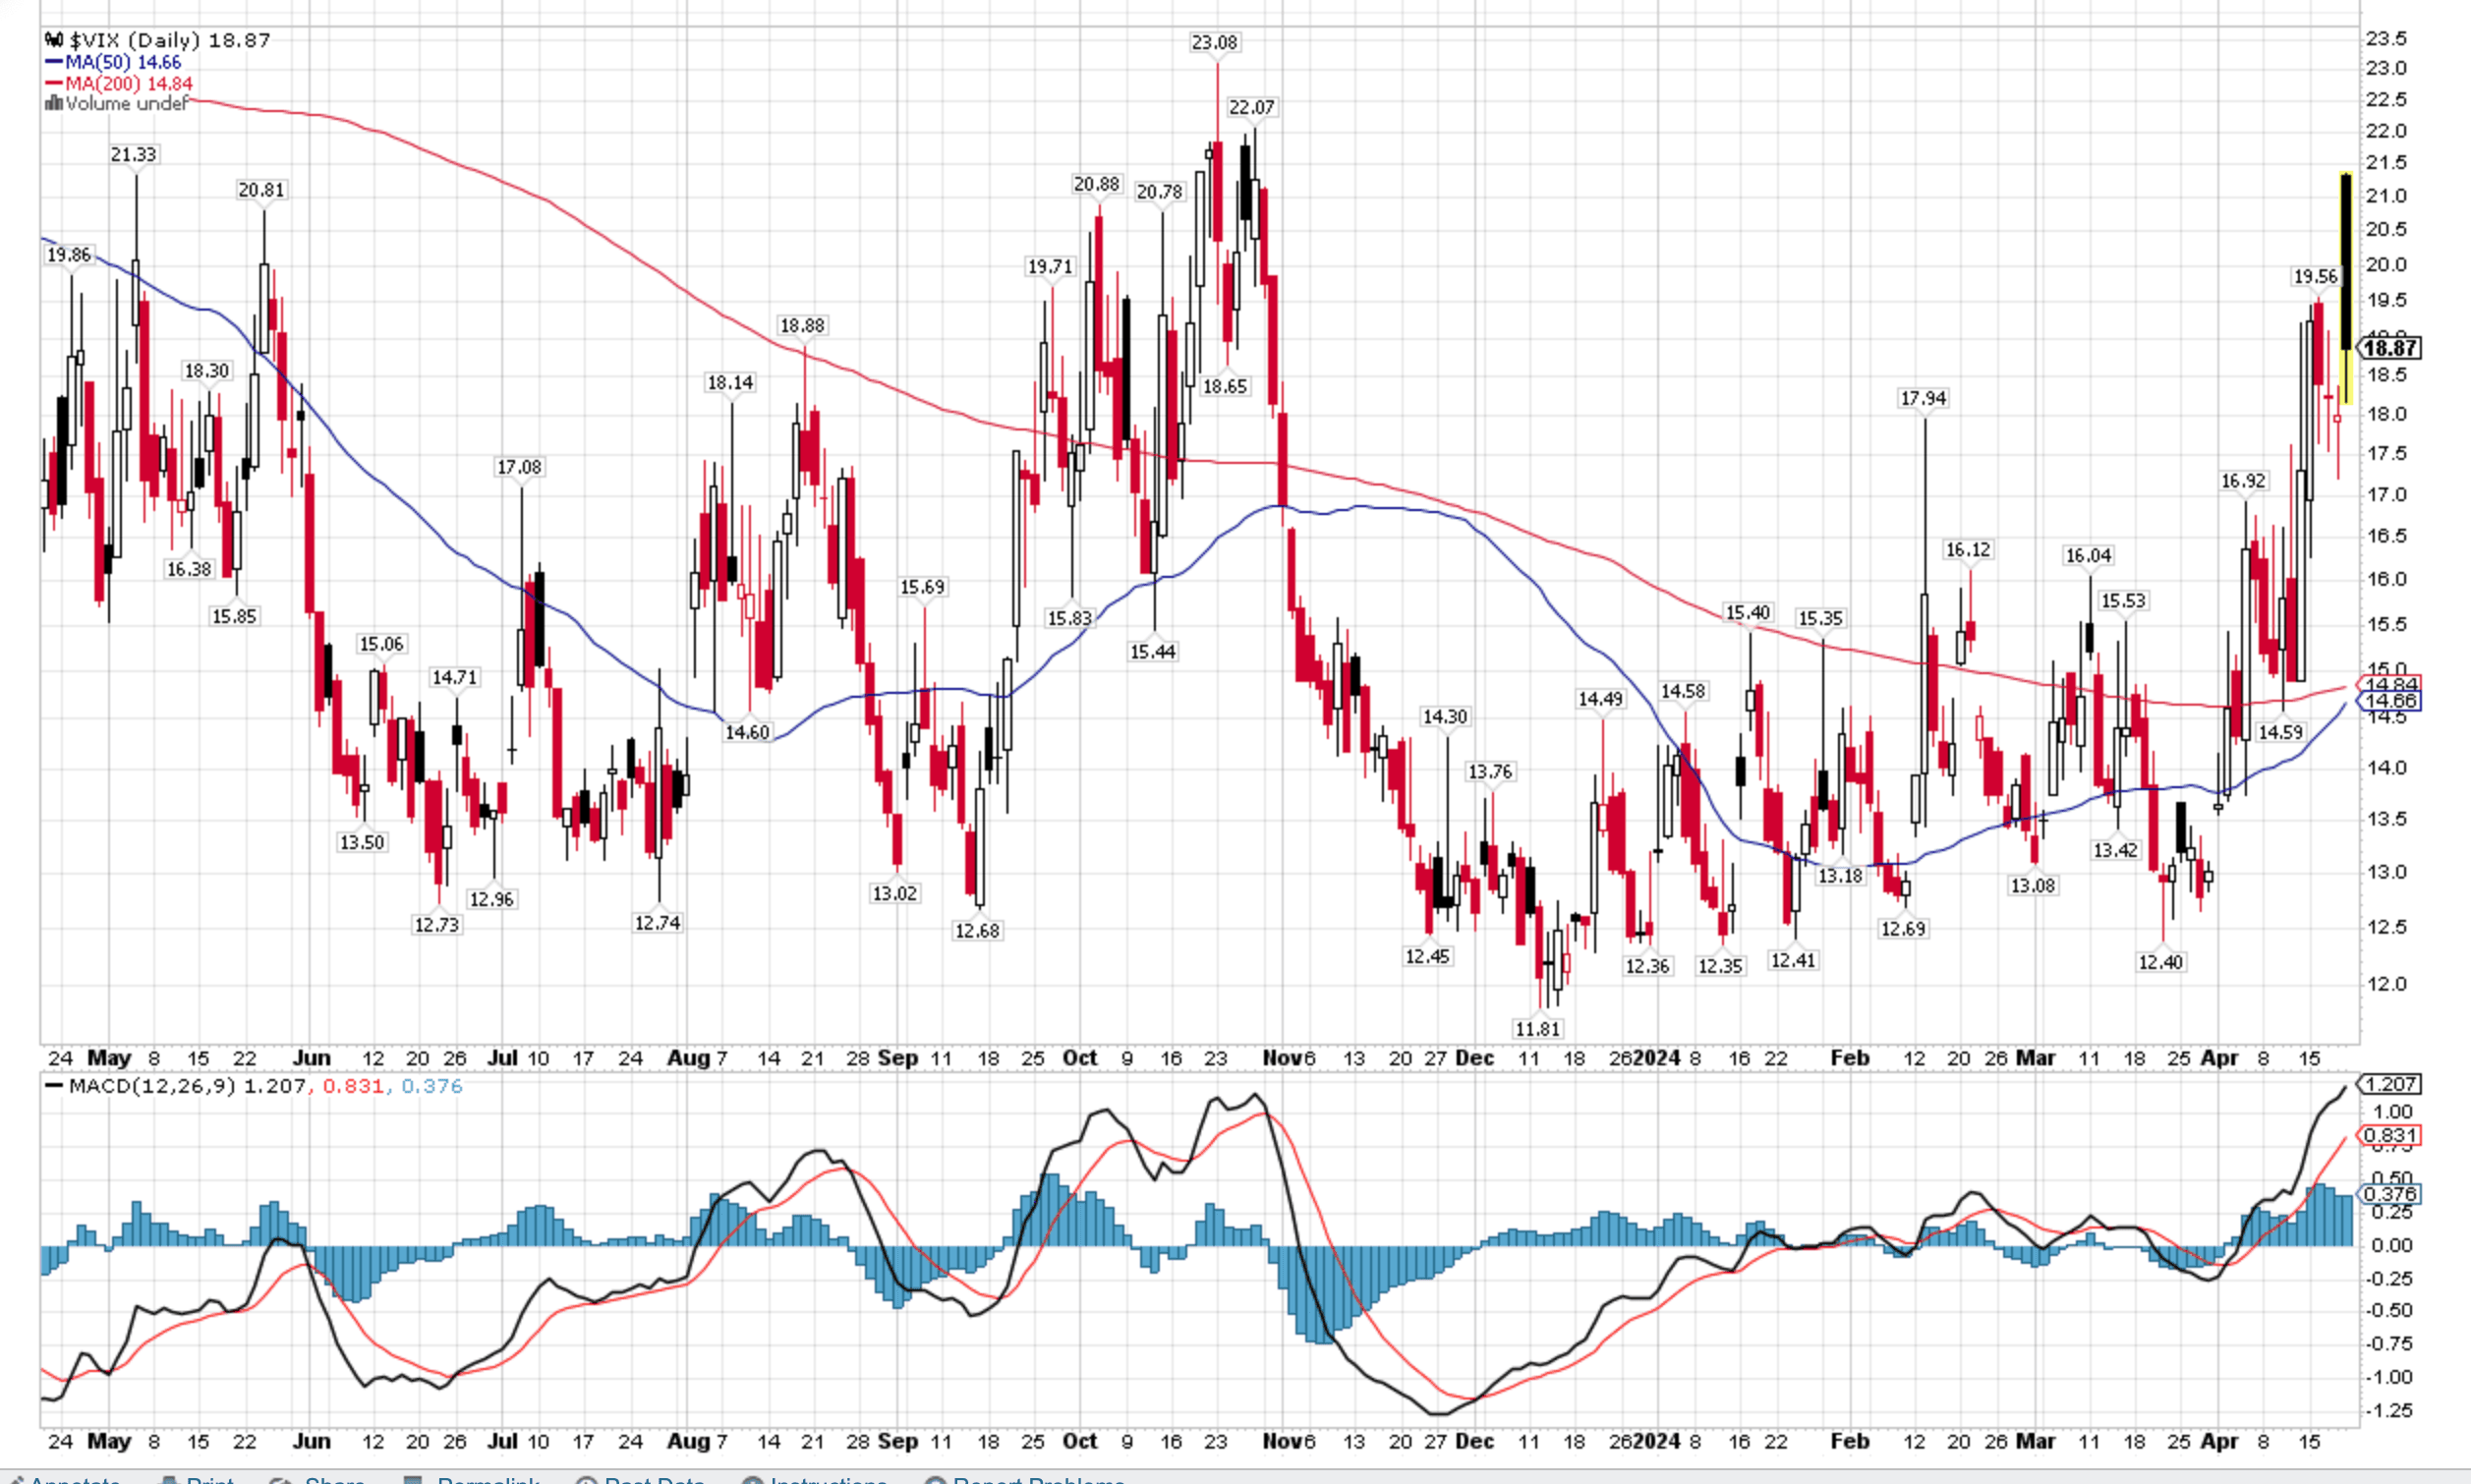Click the Permalink icon
The image size is (2471, 1484).
click(x=415, y=1479)
